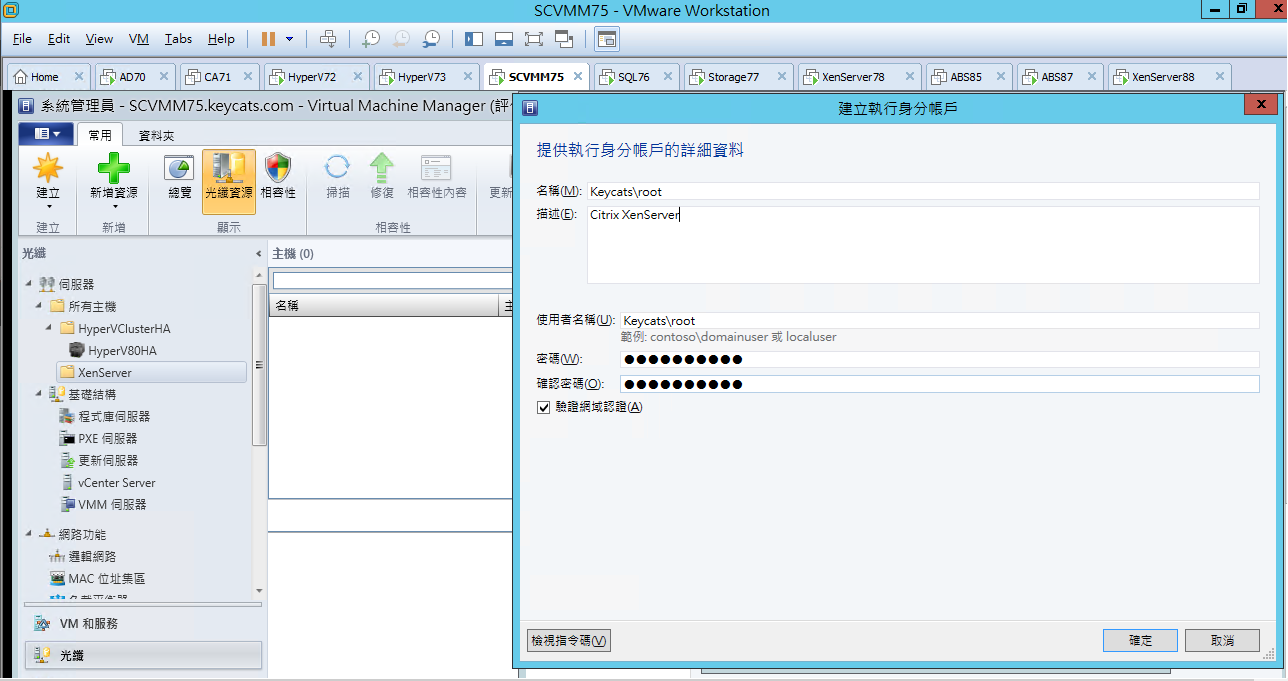Click the 基礎結構 (Infrastructure) node icon

click(x=57, y=394)
